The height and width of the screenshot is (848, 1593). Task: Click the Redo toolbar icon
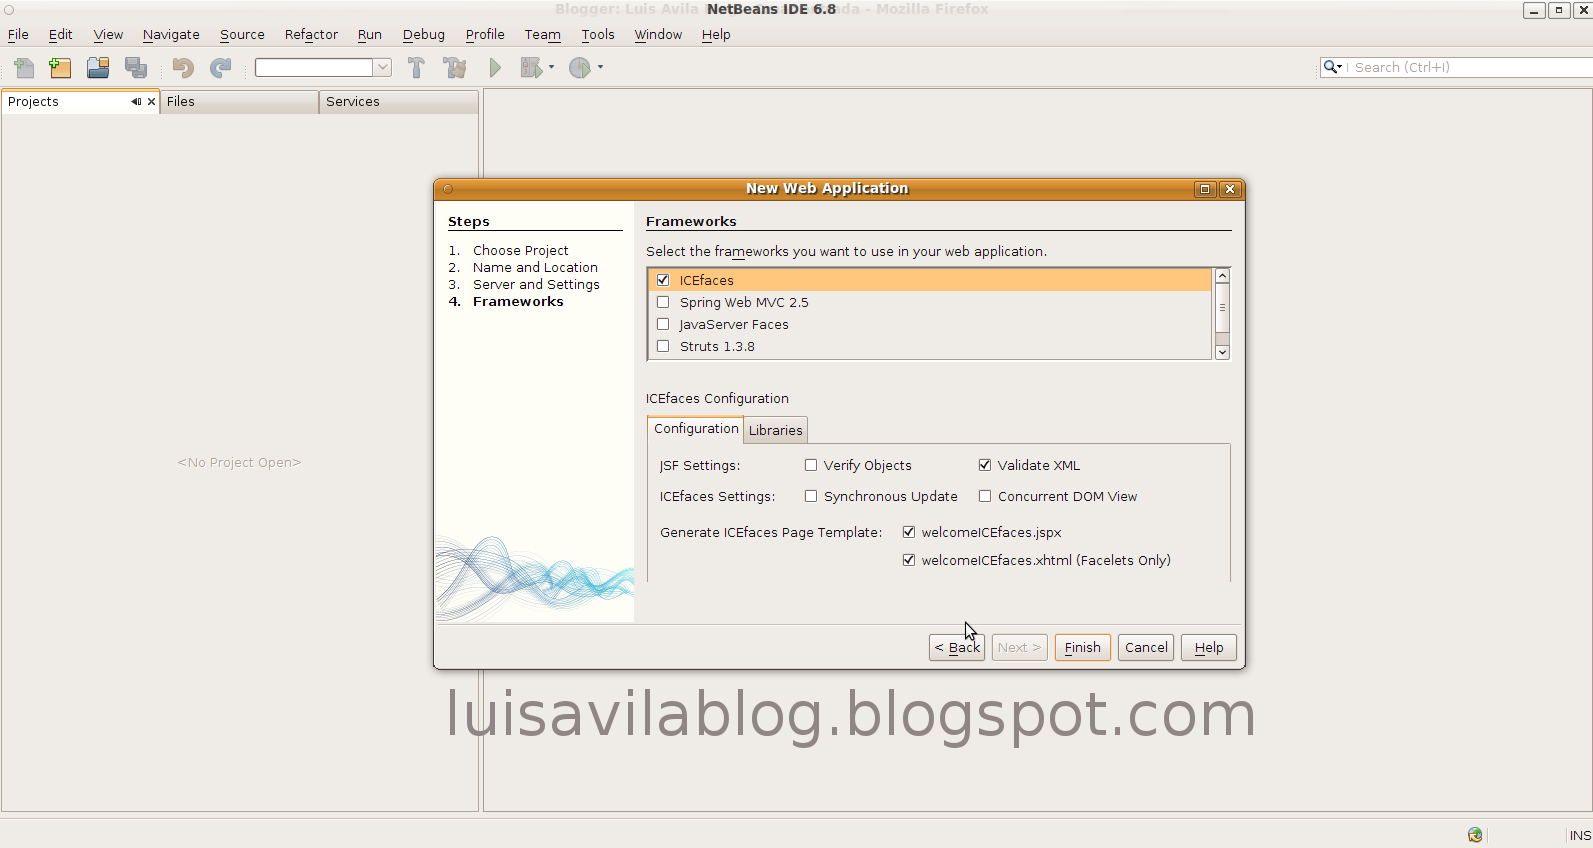coord(221,68)
